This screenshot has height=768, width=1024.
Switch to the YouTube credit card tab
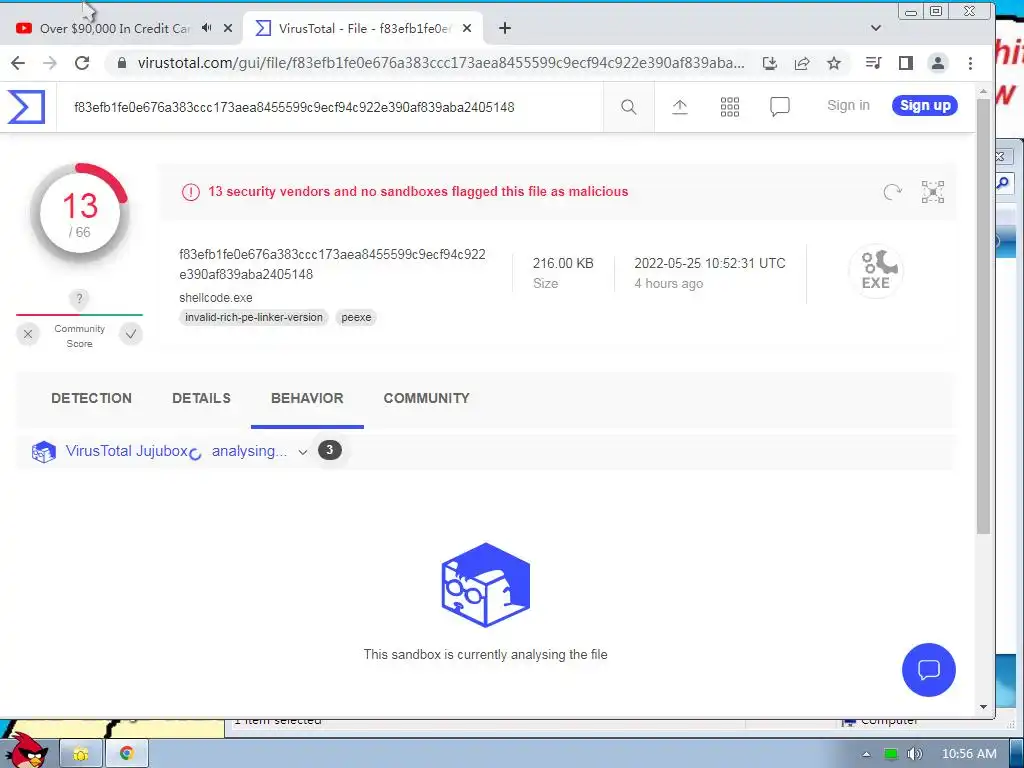click(x=115, y=29)
